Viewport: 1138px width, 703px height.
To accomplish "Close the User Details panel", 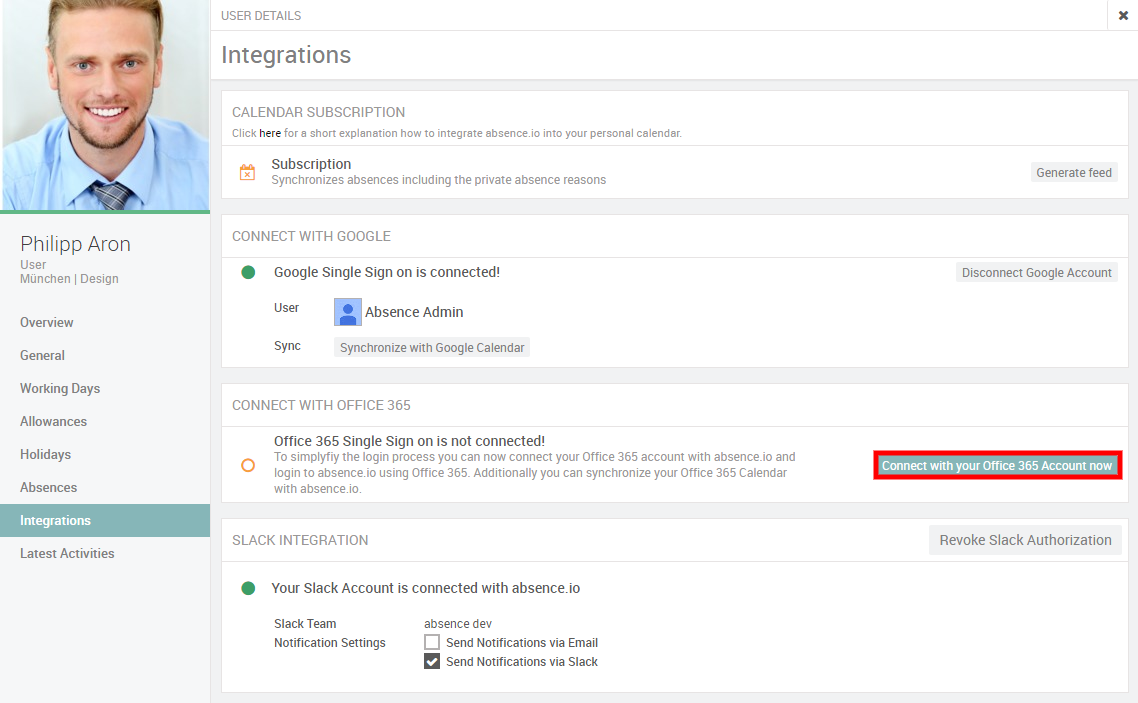I will coord(1123,15).
